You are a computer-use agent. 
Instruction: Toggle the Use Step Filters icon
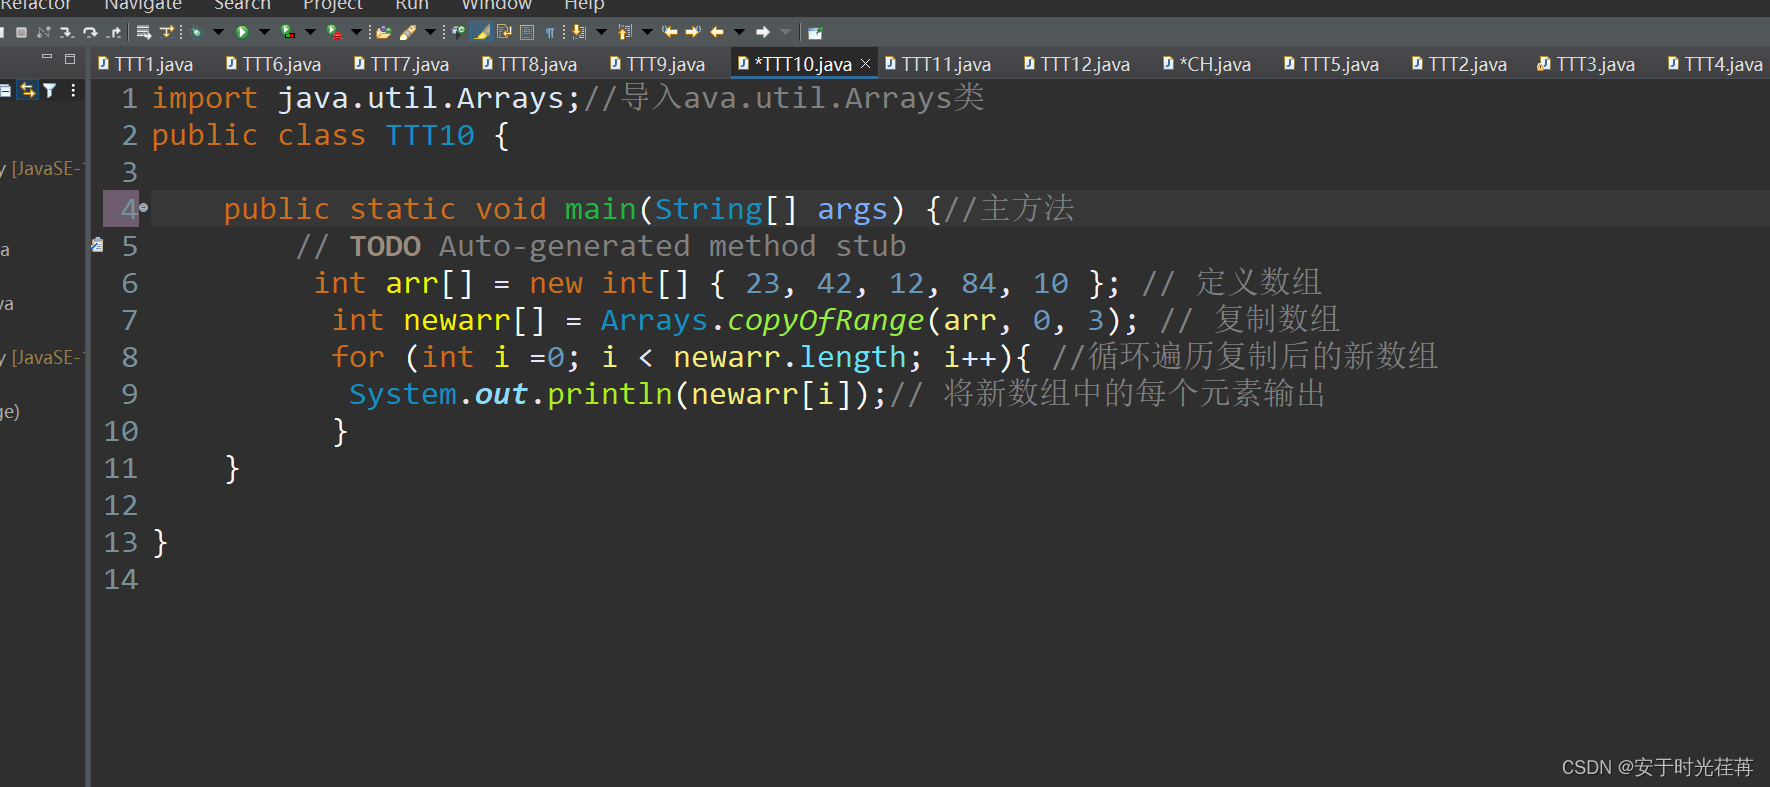167,32
